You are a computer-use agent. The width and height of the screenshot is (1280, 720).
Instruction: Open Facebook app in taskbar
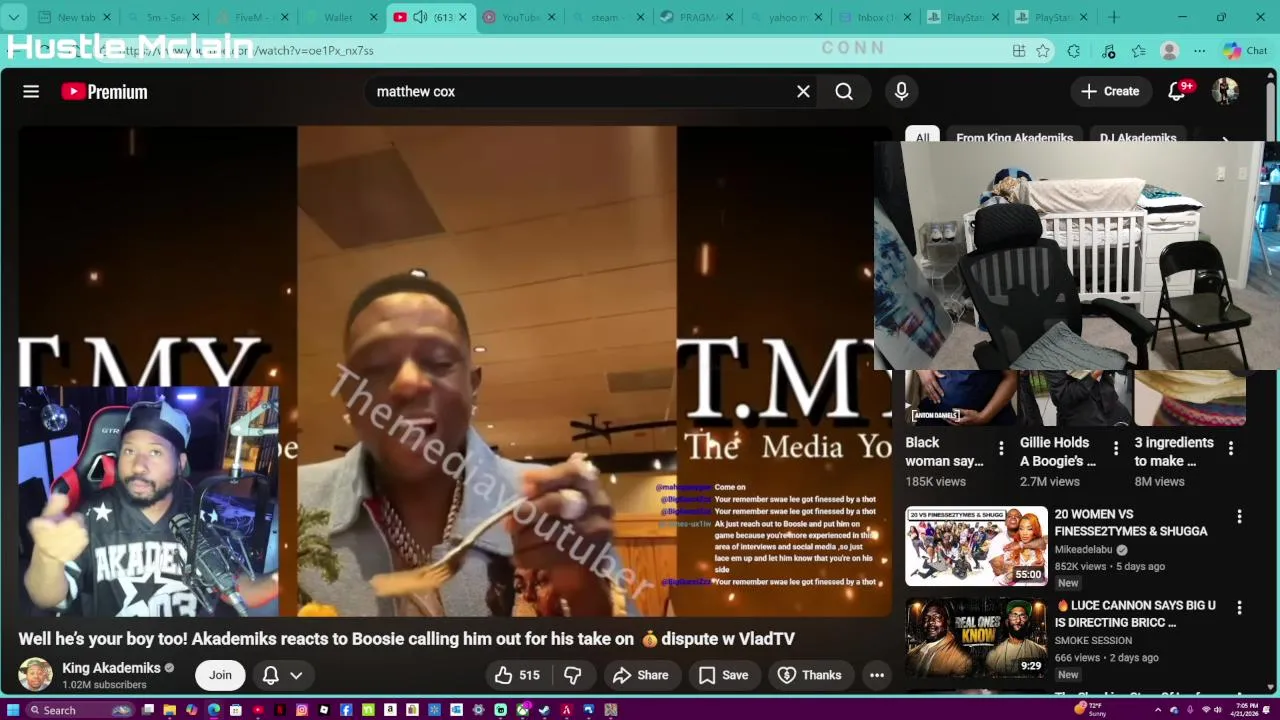[x=346, y=710]
